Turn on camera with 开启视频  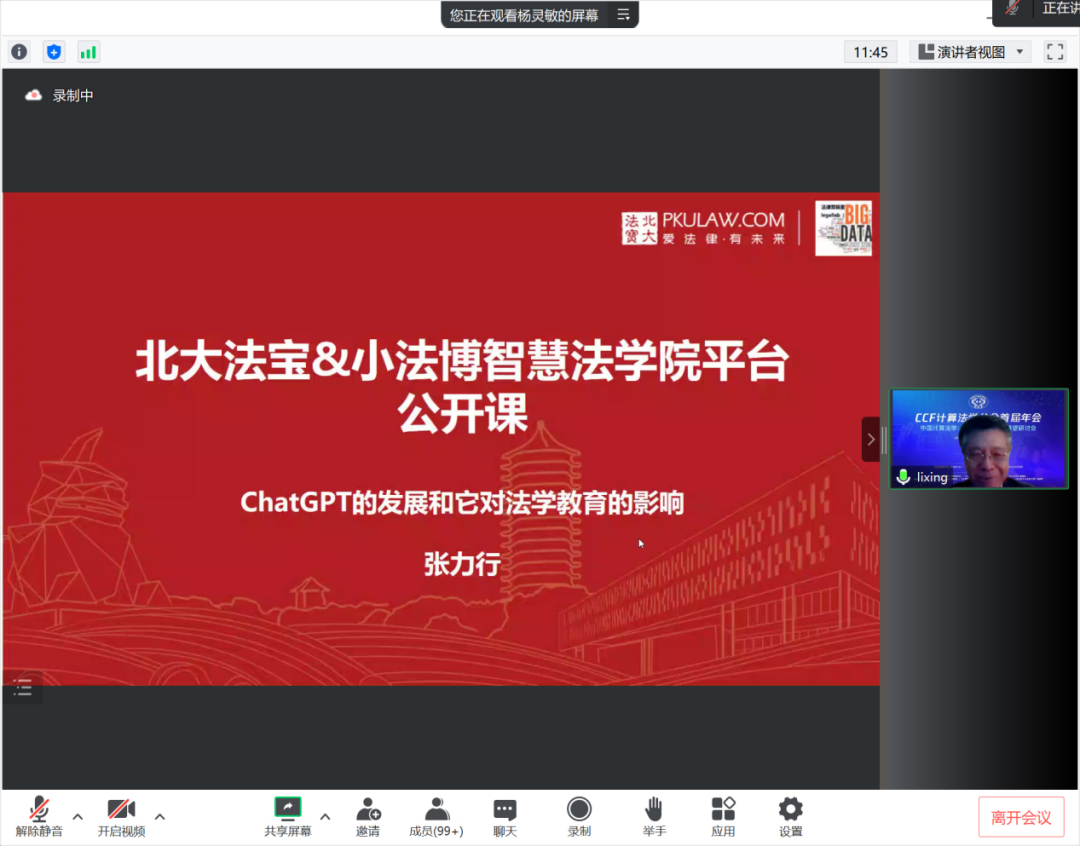pyautogui.click(x=121, y=817)
